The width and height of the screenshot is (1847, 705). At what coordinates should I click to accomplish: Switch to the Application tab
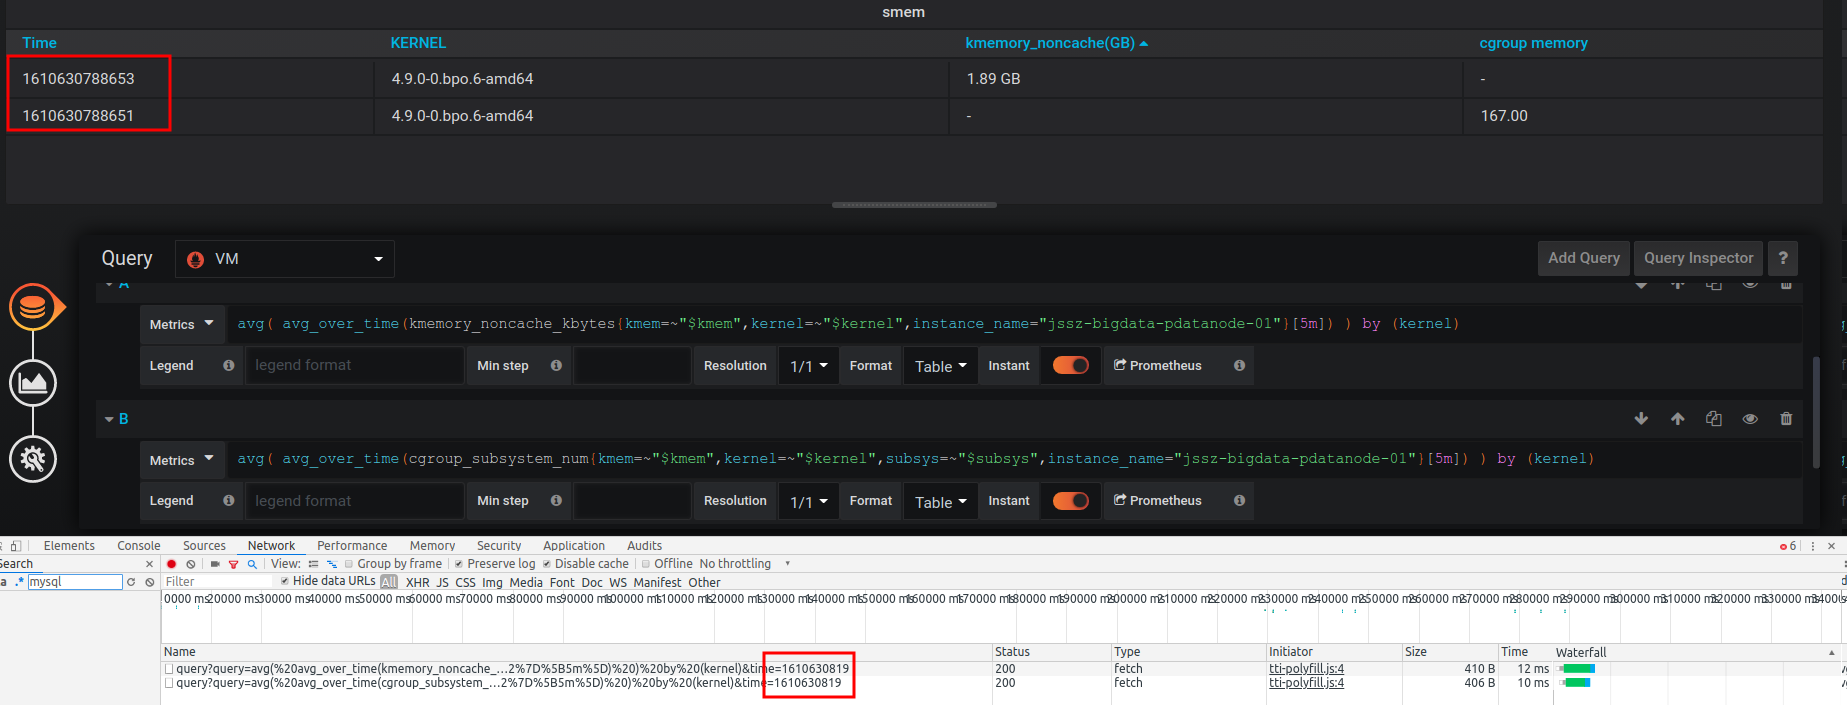tap(574, 546)
